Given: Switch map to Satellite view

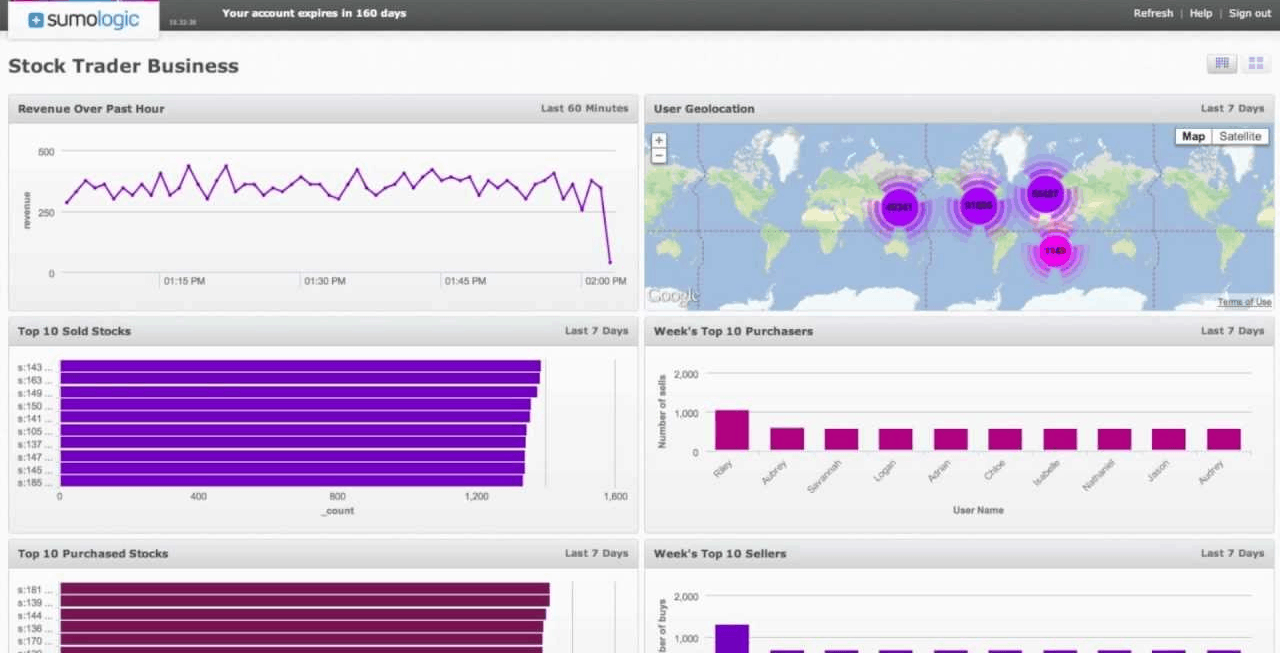Looking at the screenshot, I should (x=1240, y=136).
